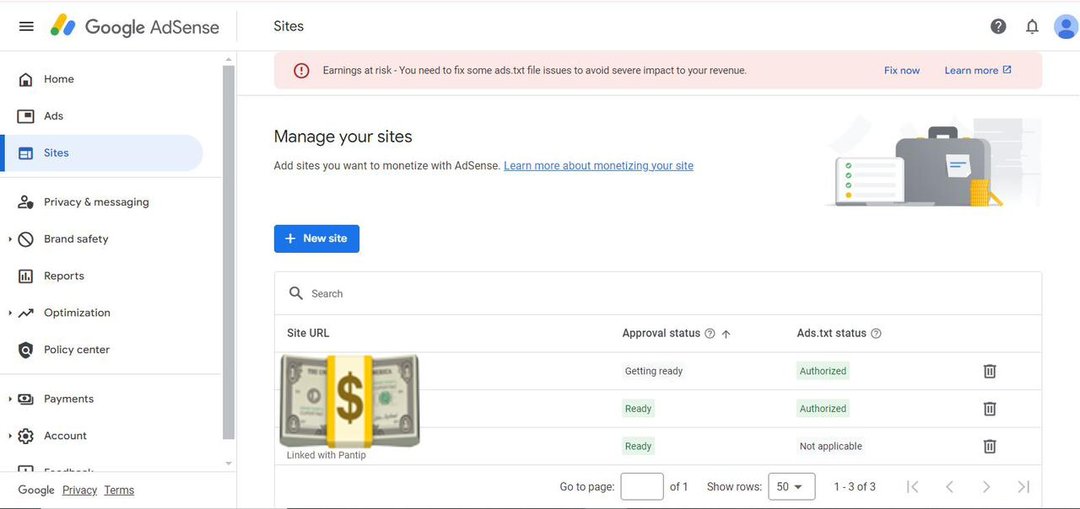The width and height of the screenshot is (1080, 509).
Task: Go to Reports in sidebar
Action: tap(64, 276)
